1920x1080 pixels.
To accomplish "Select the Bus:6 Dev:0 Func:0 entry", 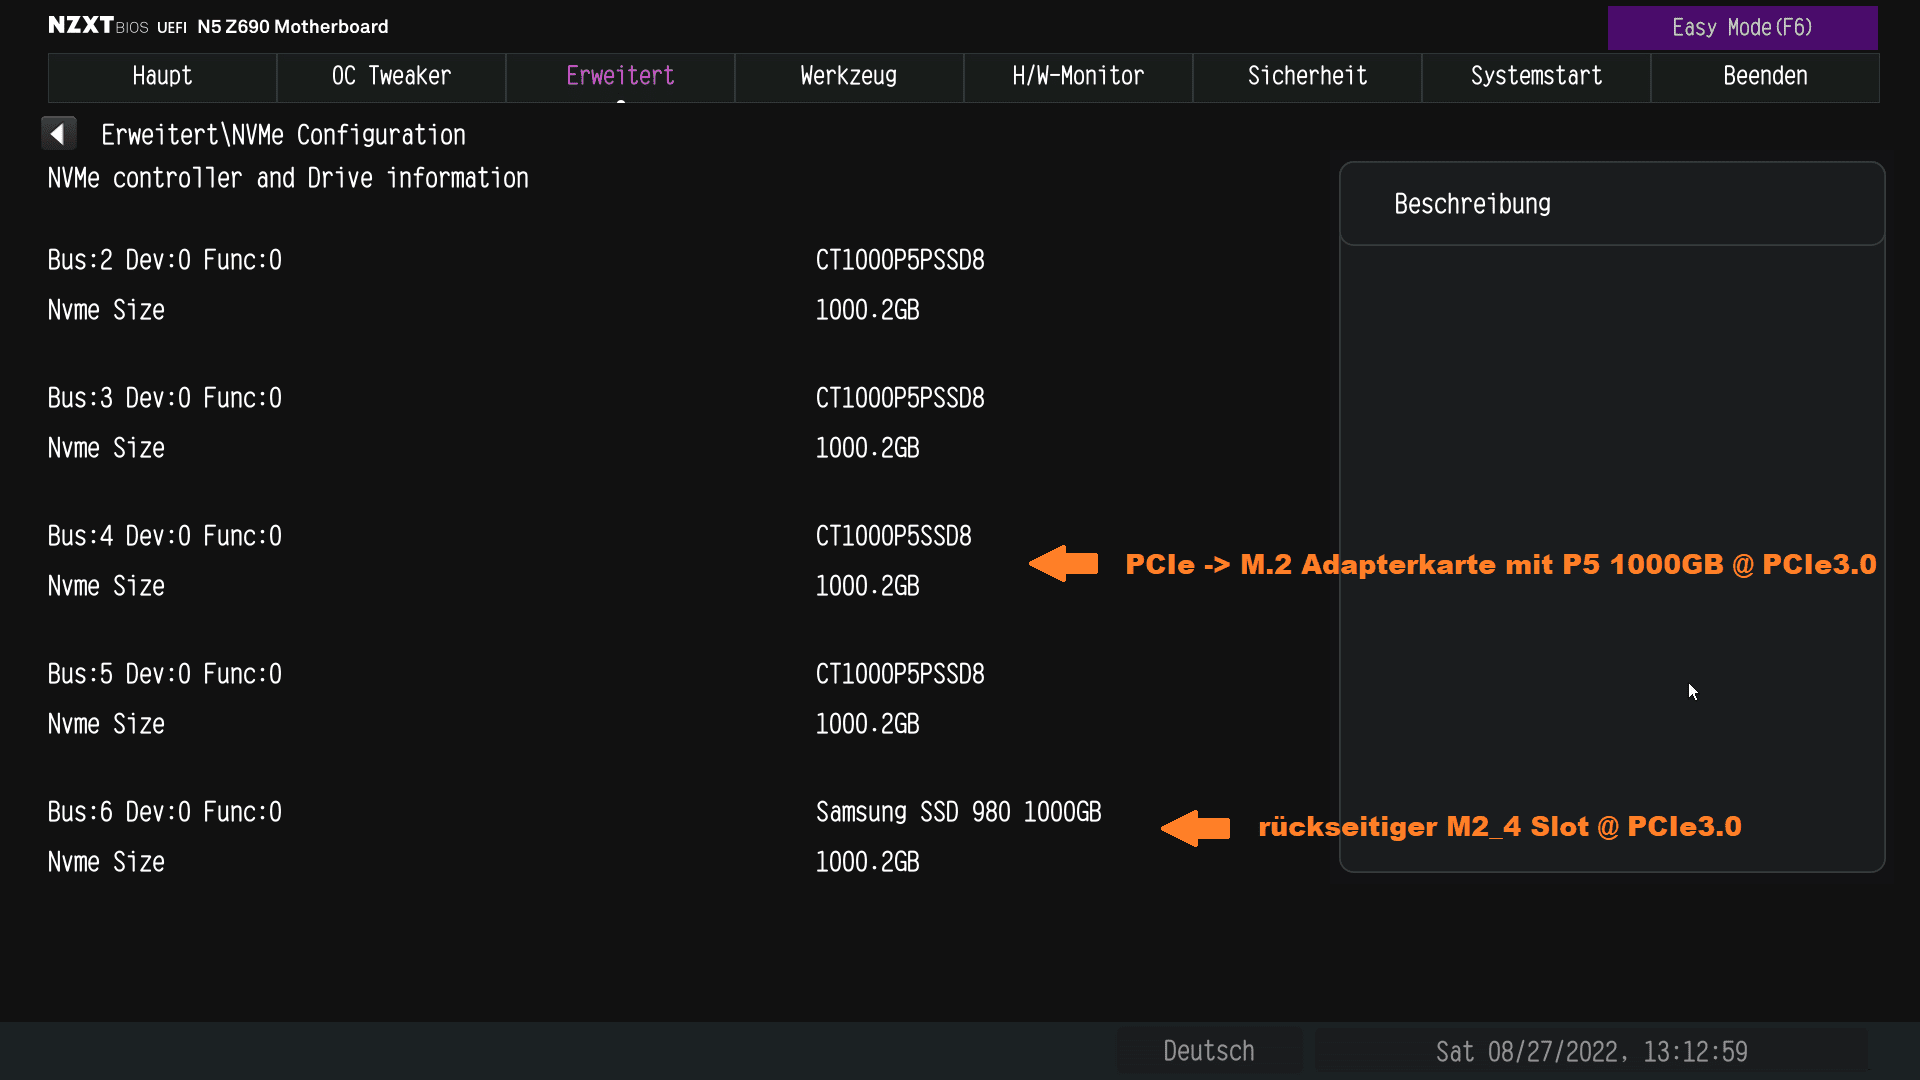I will (165, 812).
